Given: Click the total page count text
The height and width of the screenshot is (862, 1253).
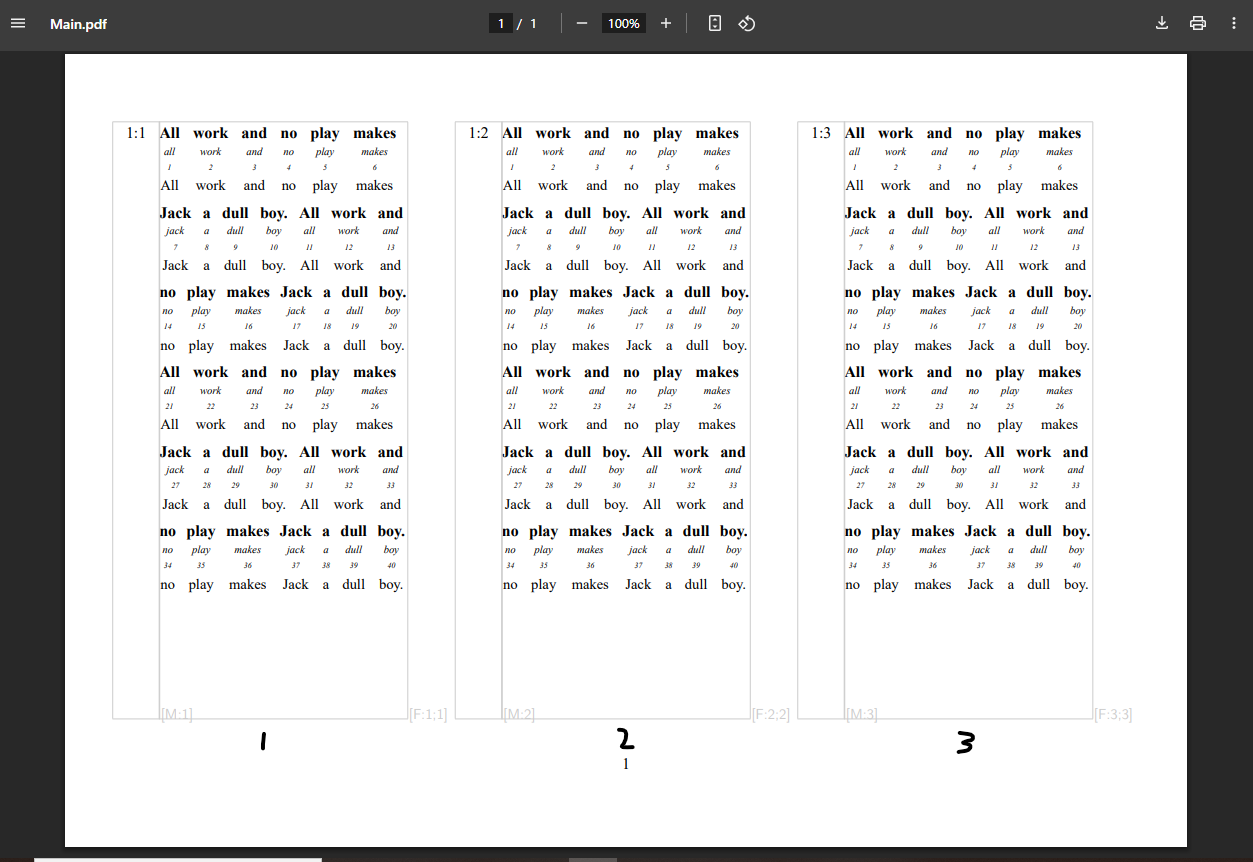Looking at the screenshot, I should 533,23.
